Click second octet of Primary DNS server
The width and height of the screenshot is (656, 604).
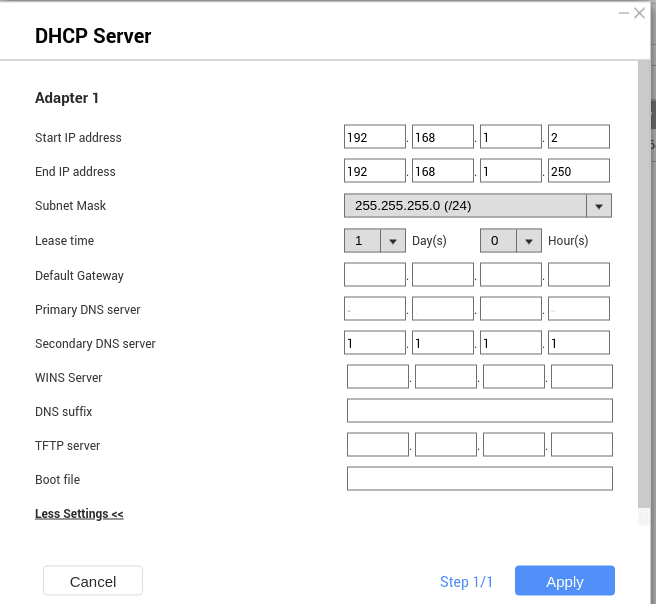point(443,309)
